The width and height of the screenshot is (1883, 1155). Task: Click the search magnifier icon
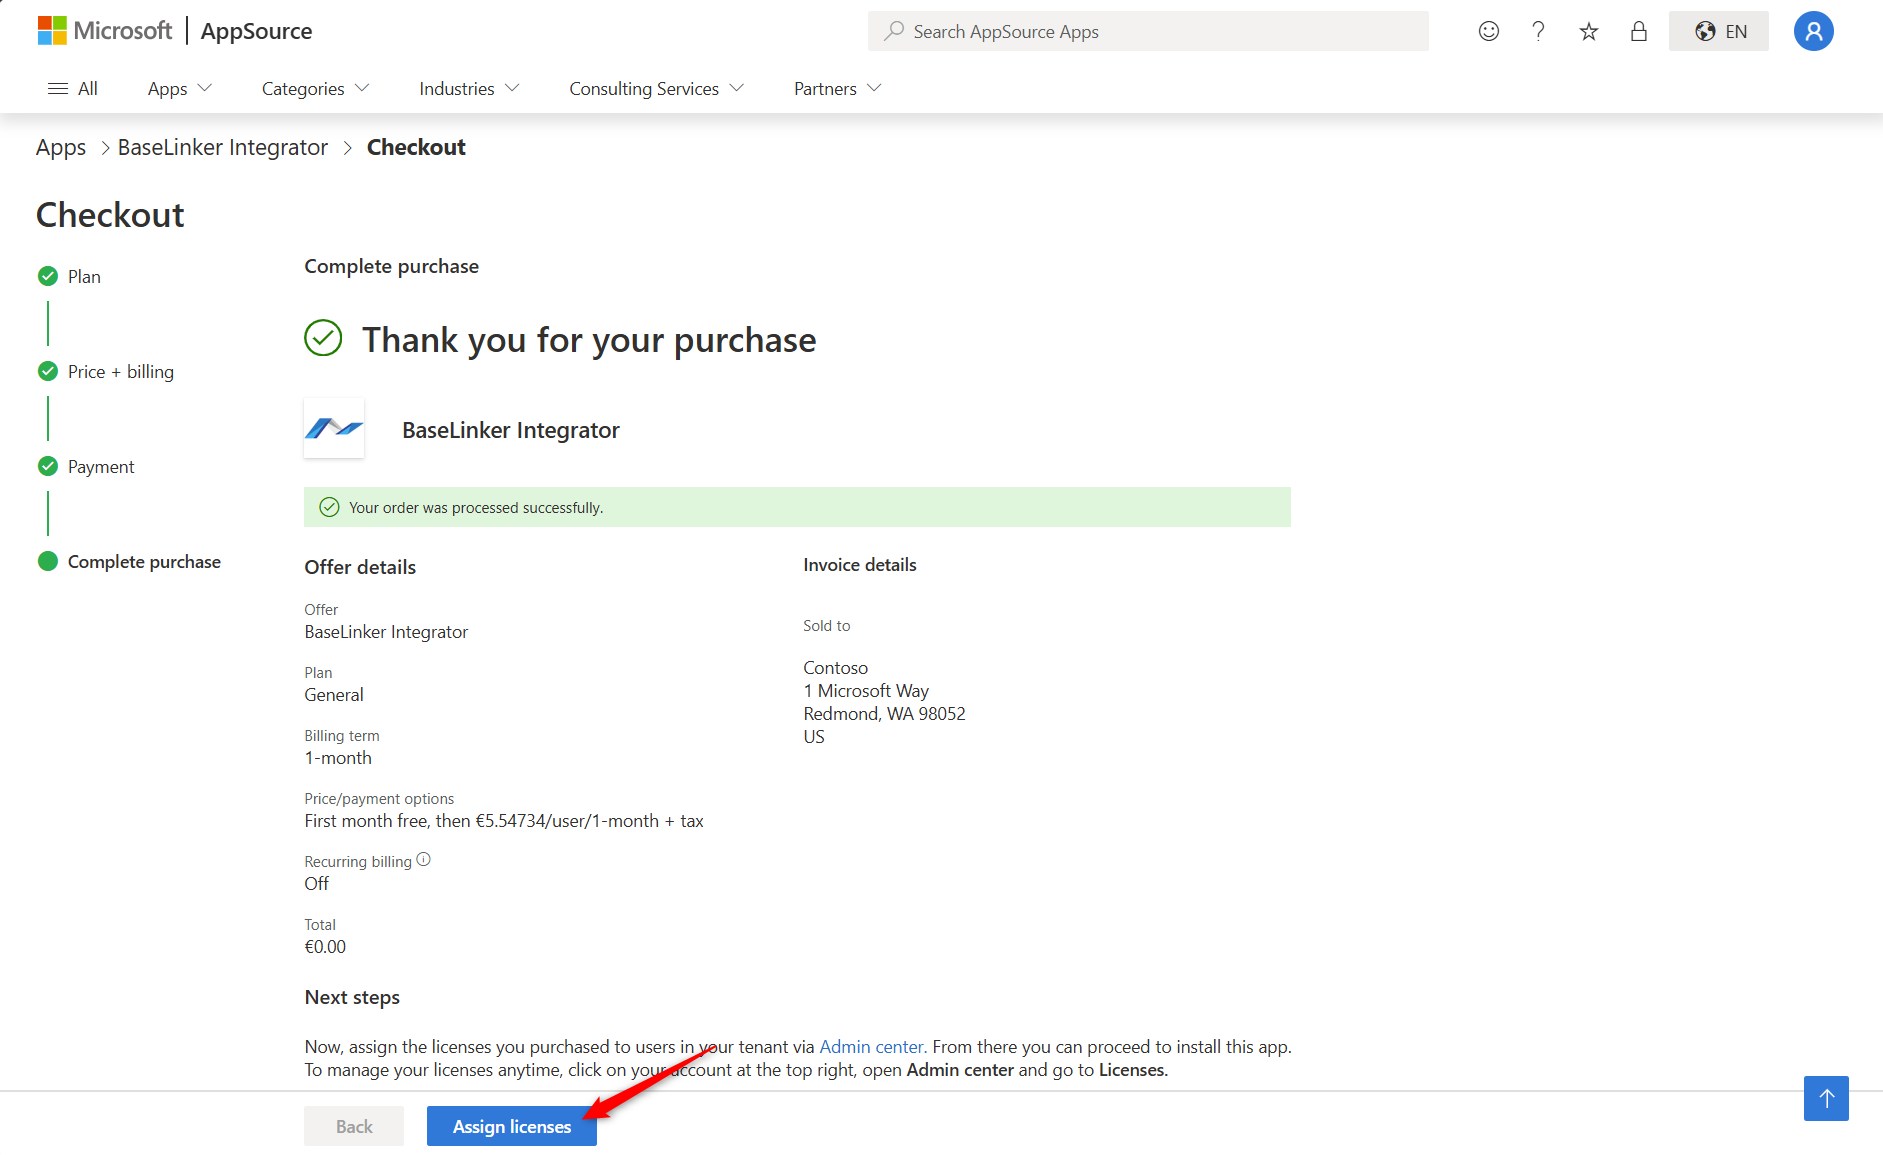(x=894, y=31)
